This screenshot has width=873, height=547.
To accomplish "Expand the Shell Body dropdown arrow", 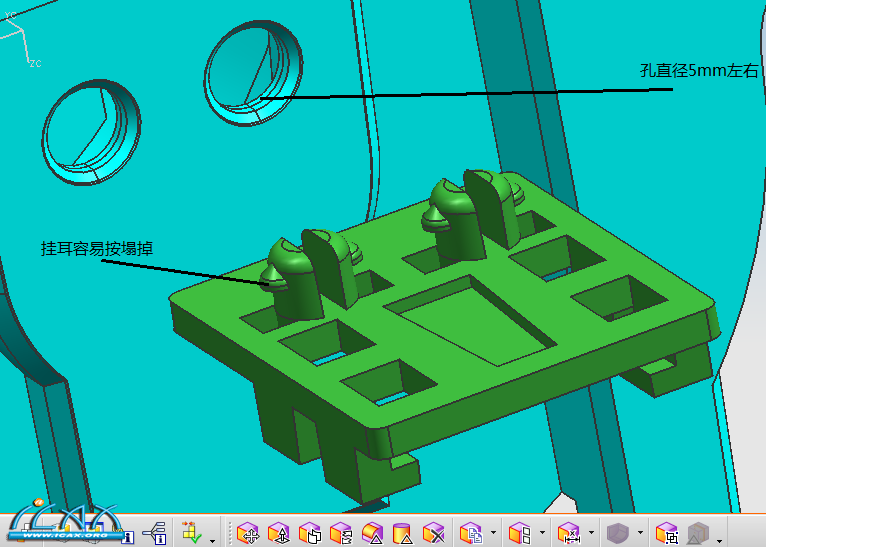I will [x=640, y=533].
